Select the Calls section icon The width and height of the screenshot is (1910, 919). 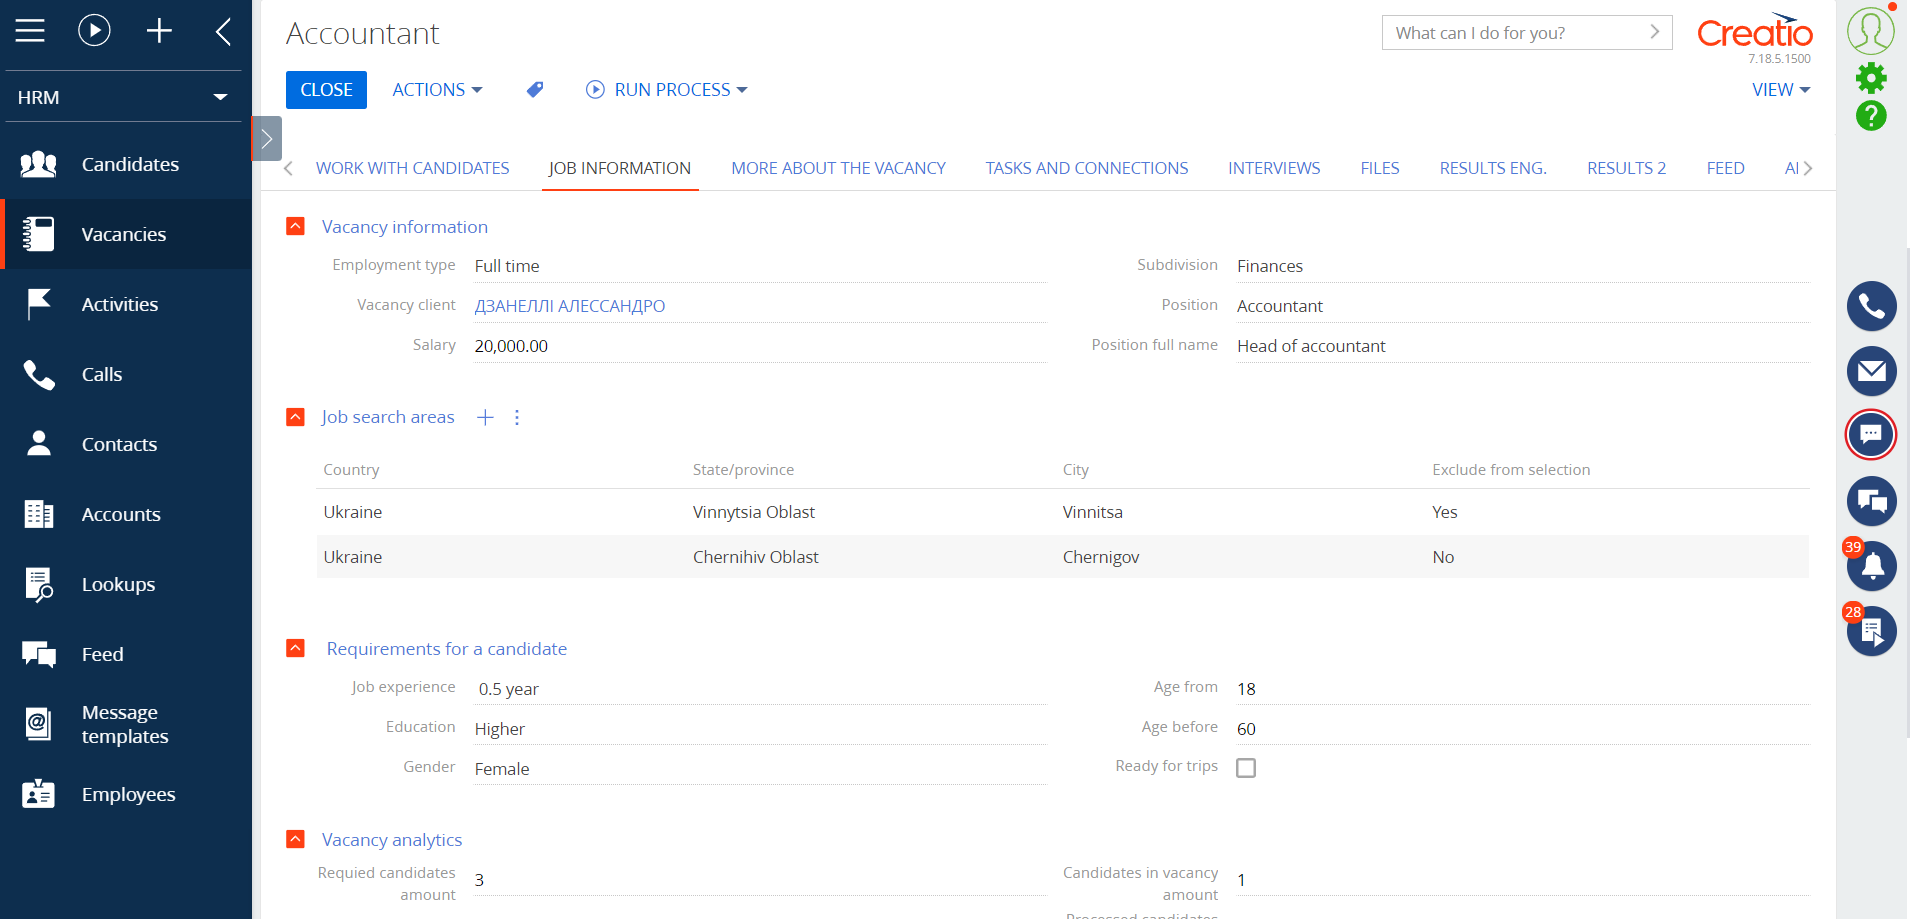[99, 374]
